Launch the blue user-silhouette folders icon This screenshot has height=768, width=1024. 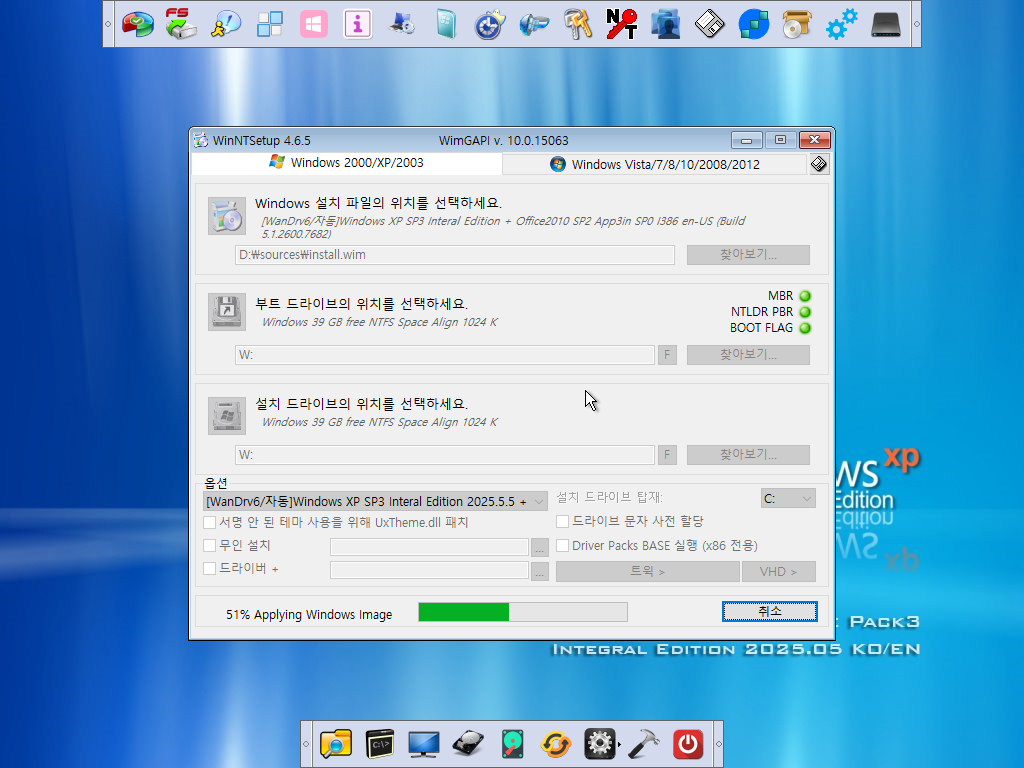tap(665, 24)
